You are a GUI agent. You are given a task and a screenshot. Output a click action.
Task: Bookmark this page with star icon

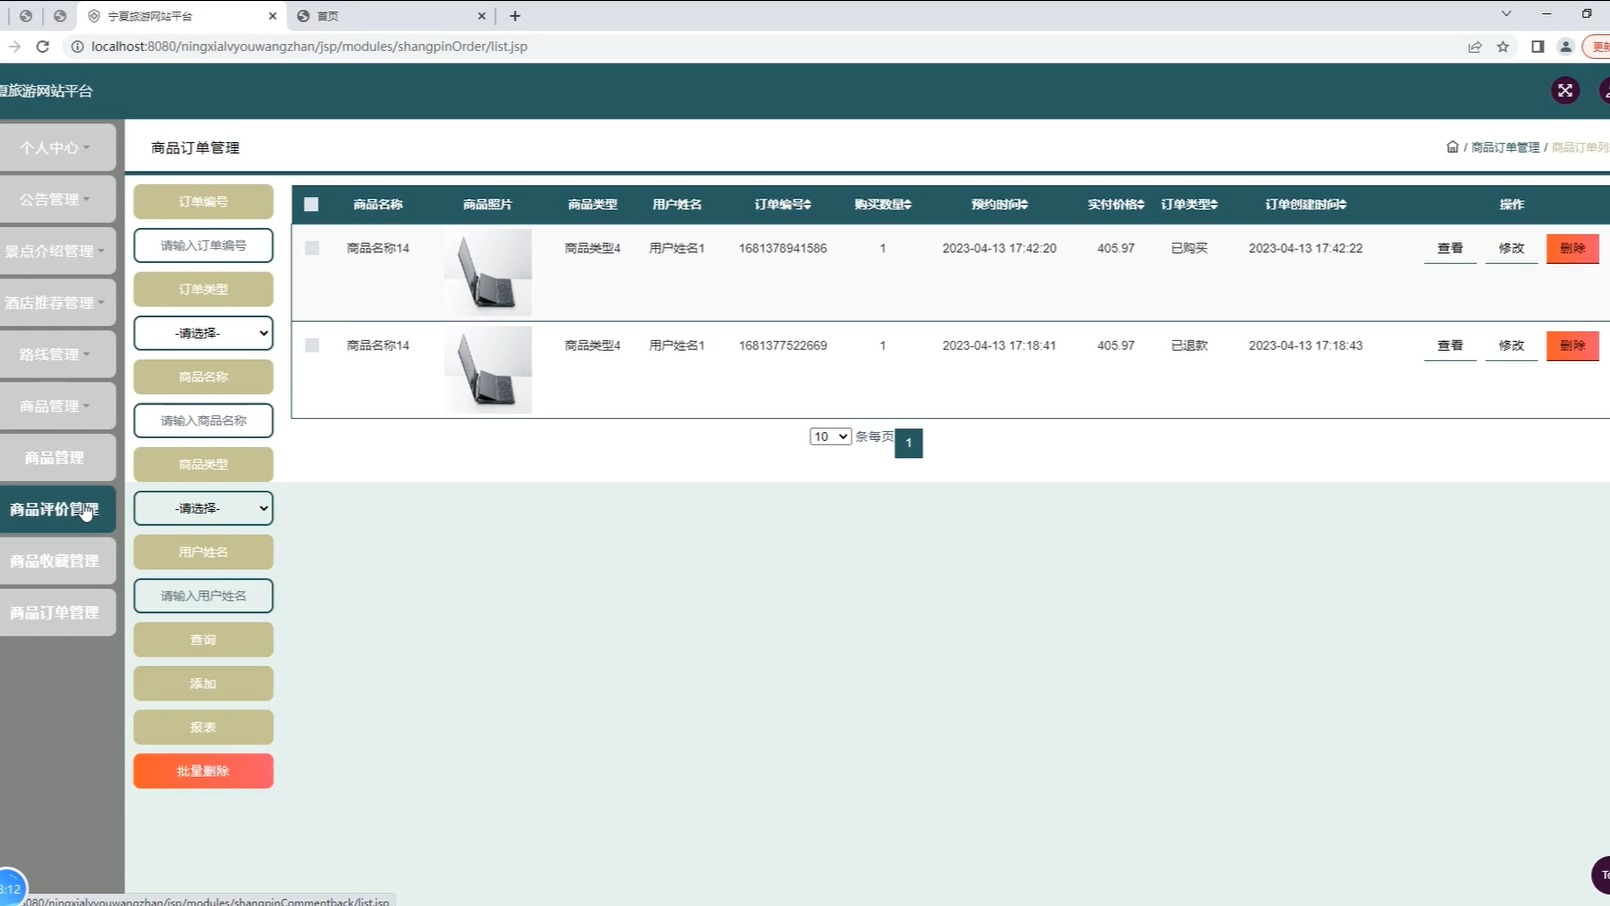pos(1503,46)
